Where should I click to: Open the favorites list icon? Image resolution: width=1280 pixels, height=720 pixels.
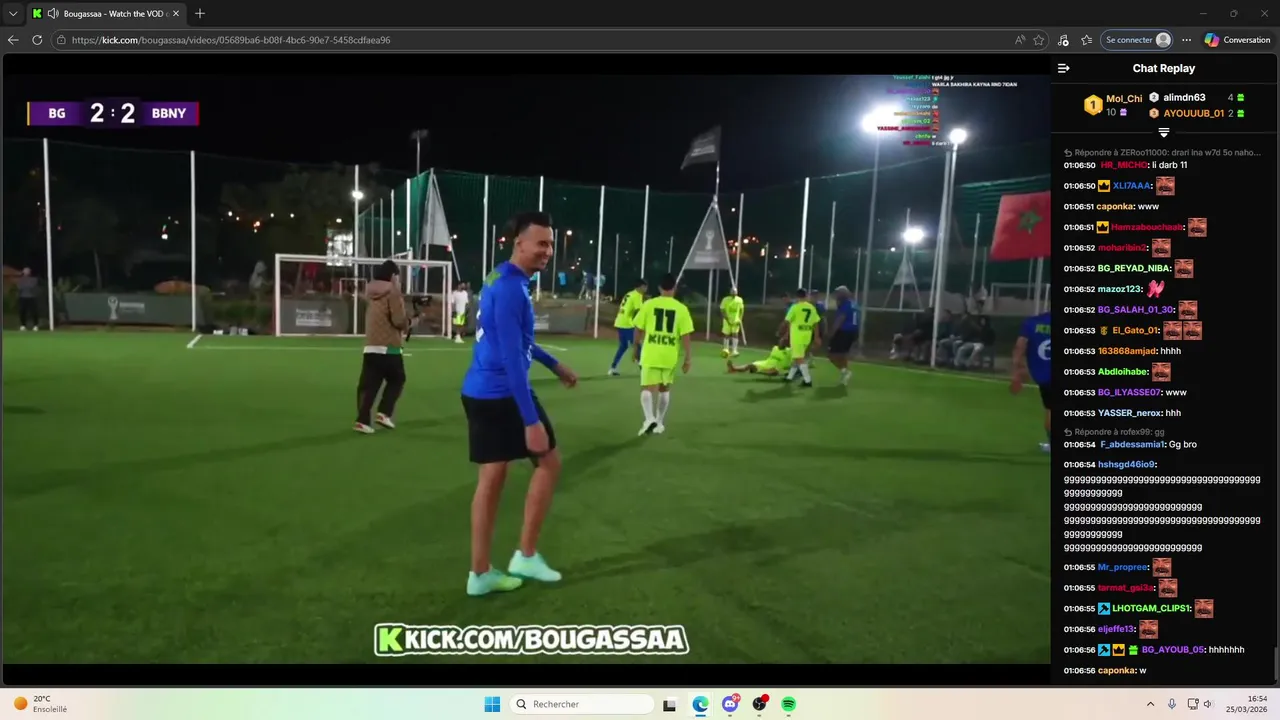click(x=1086, y=40)
